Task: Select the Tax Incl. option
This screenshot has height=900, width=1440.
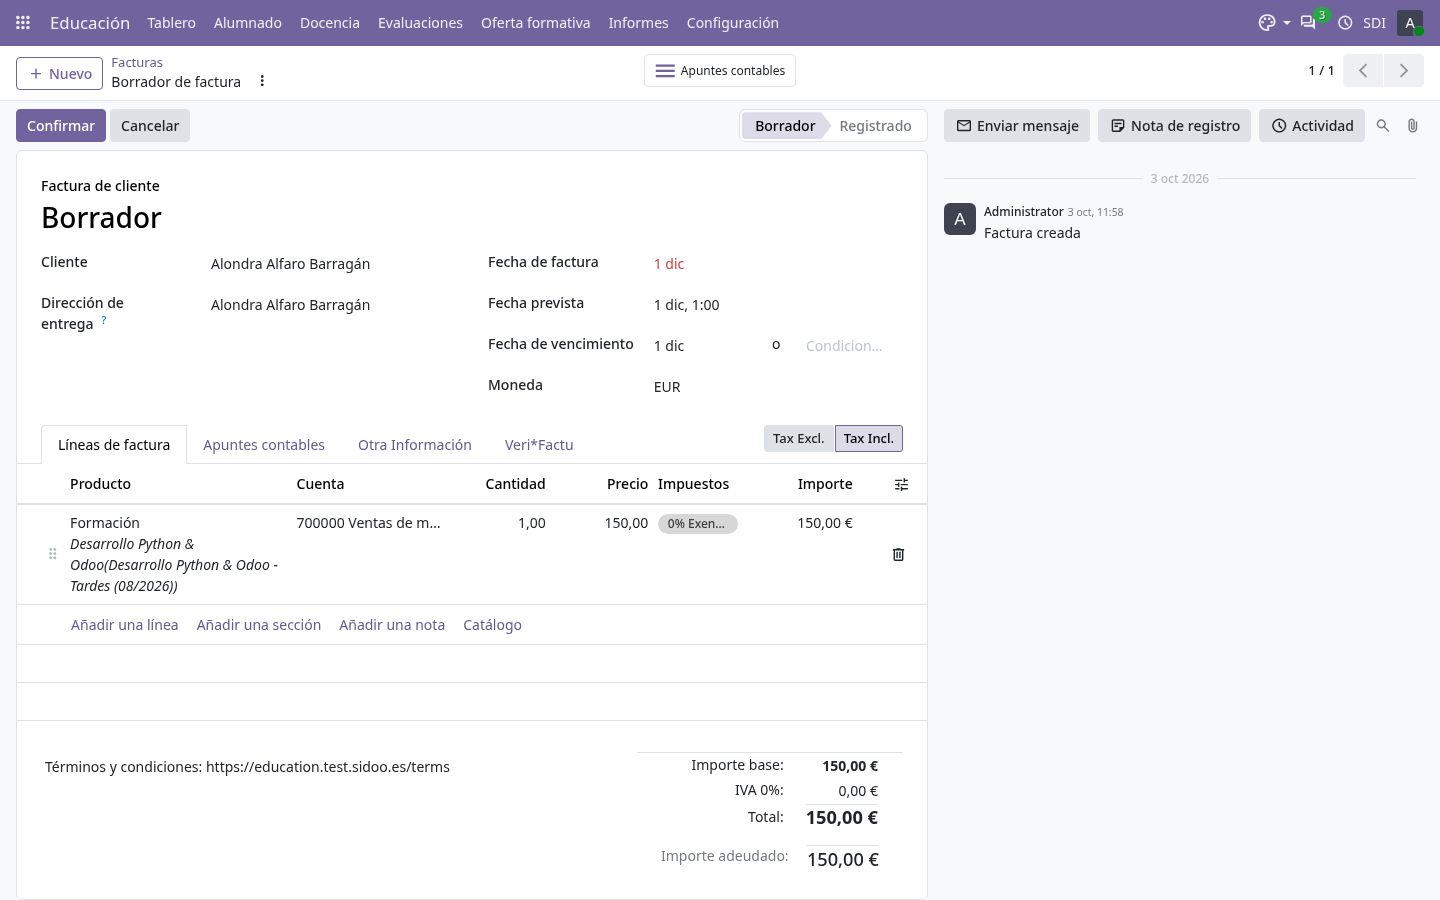Action: [x=868, y=438]
